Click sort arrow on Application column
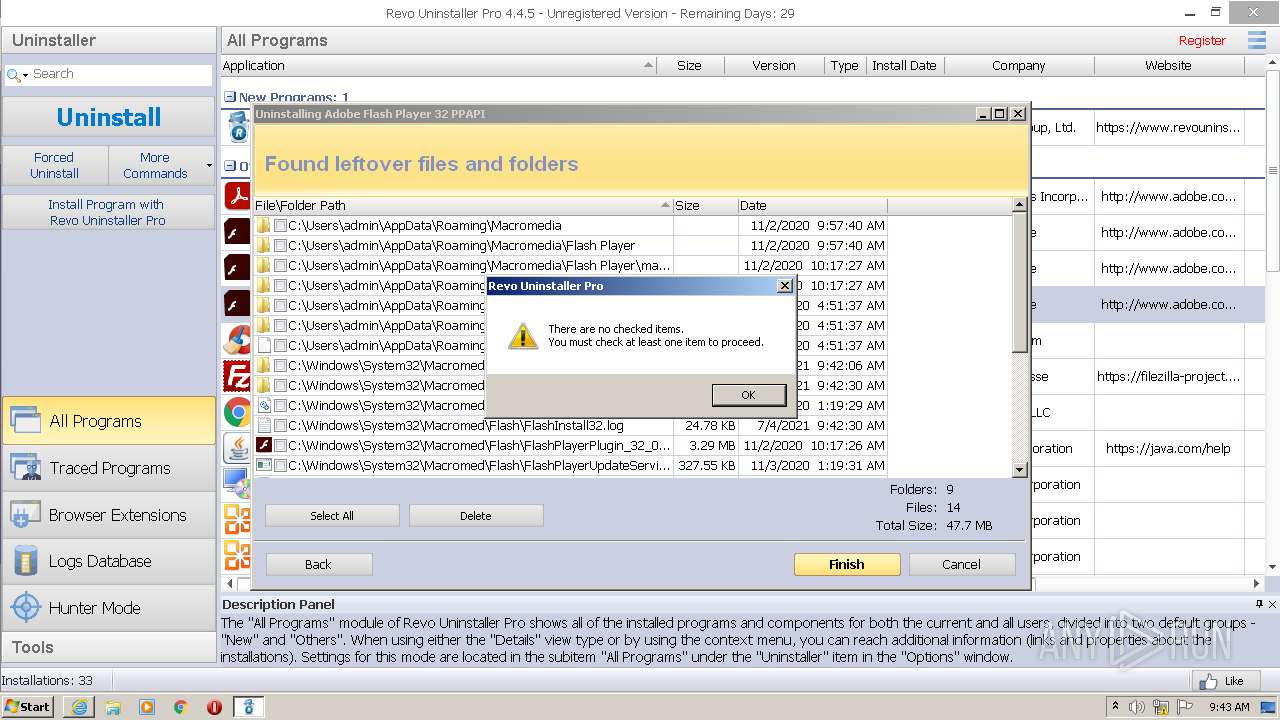1280x720 pixels. [649, 65]
